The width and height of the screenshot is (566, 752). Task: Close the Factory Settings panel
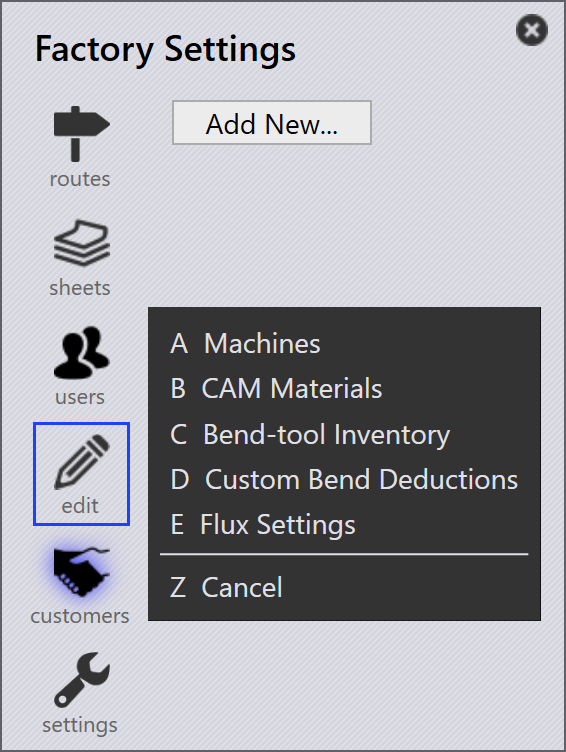[x=532, y=30]
